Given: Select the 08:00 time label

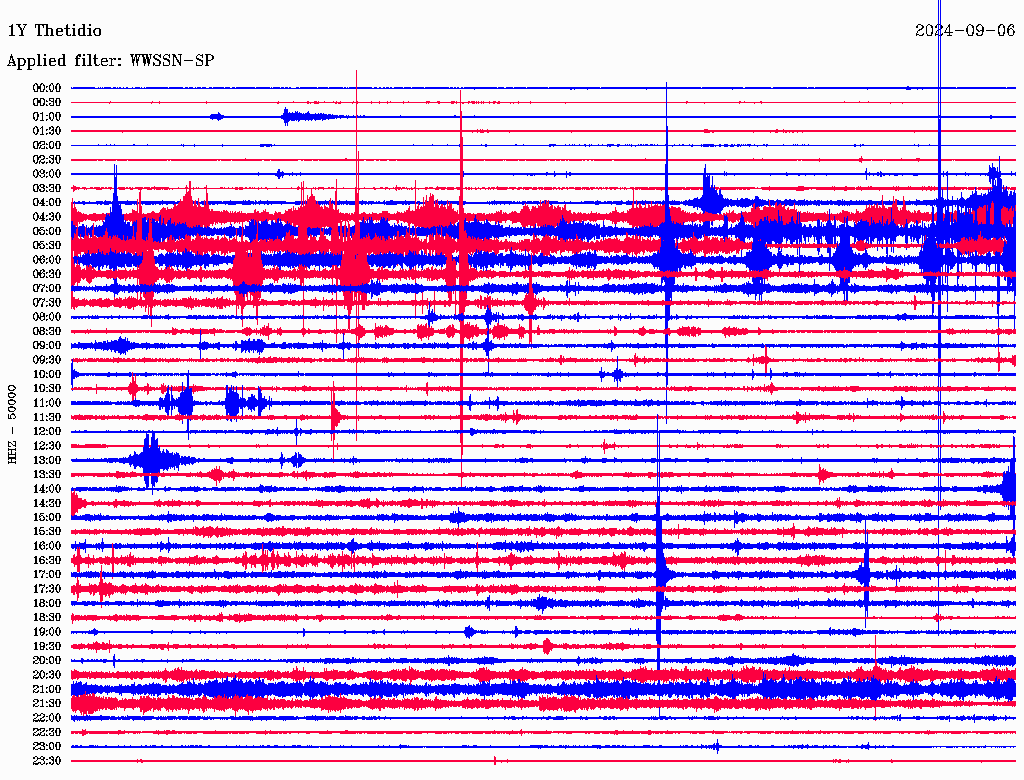Looking at the screenshot, I should (47, 317).
